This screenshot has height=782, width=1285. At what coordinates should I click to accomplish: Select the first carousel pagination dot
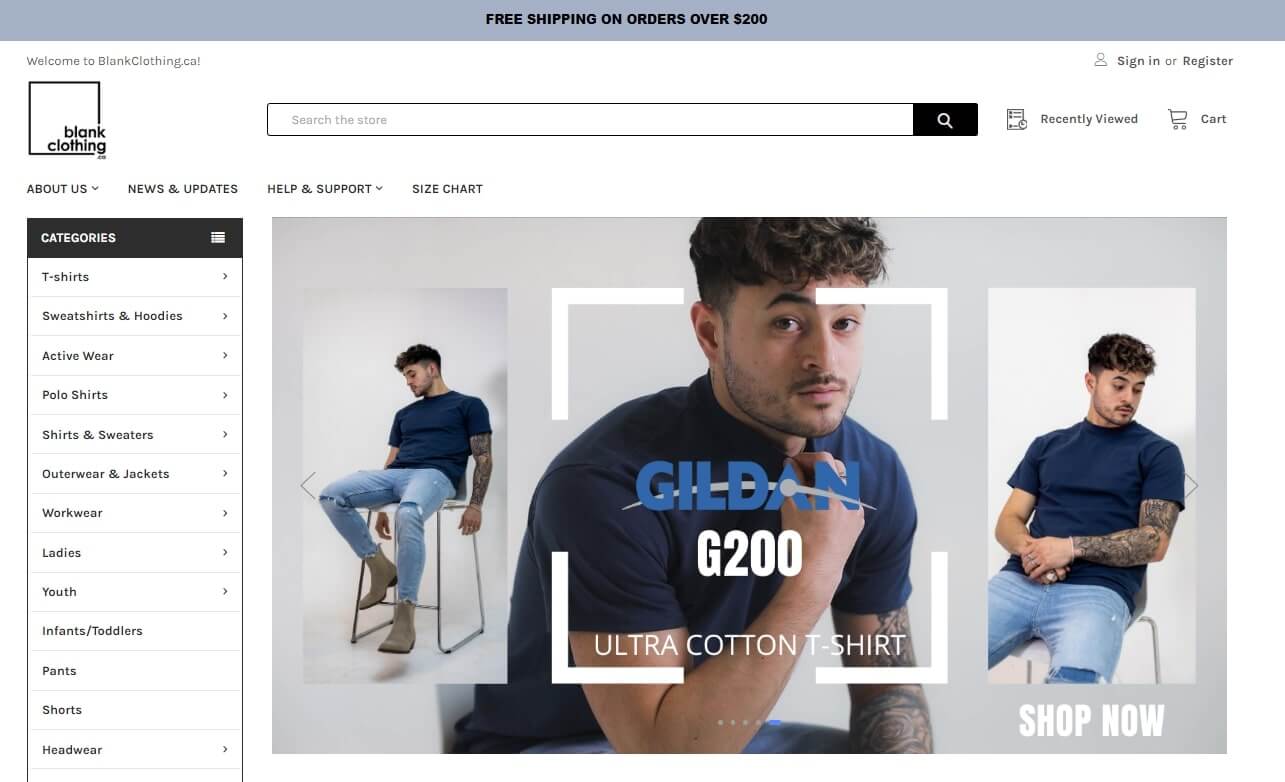(x=720, y=722)
